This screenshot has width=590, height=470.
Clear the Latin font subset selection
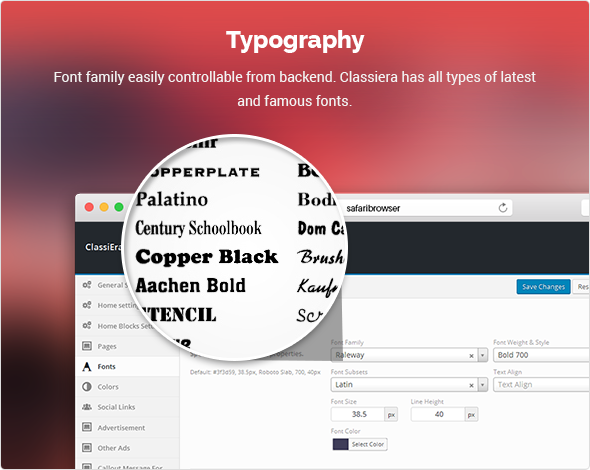pyautogui.click(x=471, y=385)
